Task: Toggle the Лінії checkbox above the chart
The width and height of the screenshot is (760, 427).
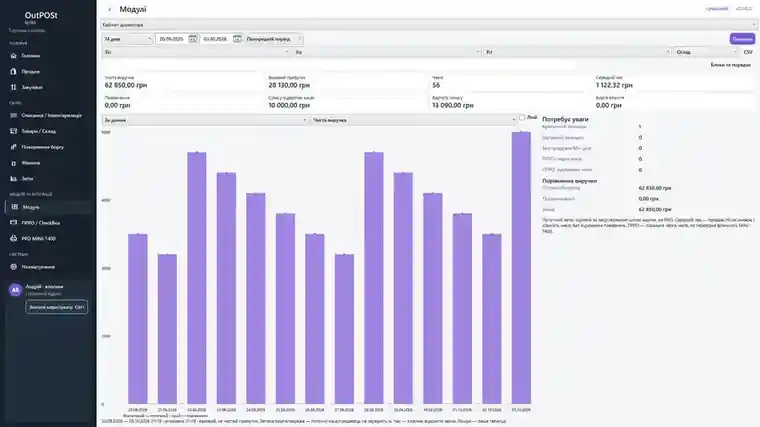Action: coord(522,117)
